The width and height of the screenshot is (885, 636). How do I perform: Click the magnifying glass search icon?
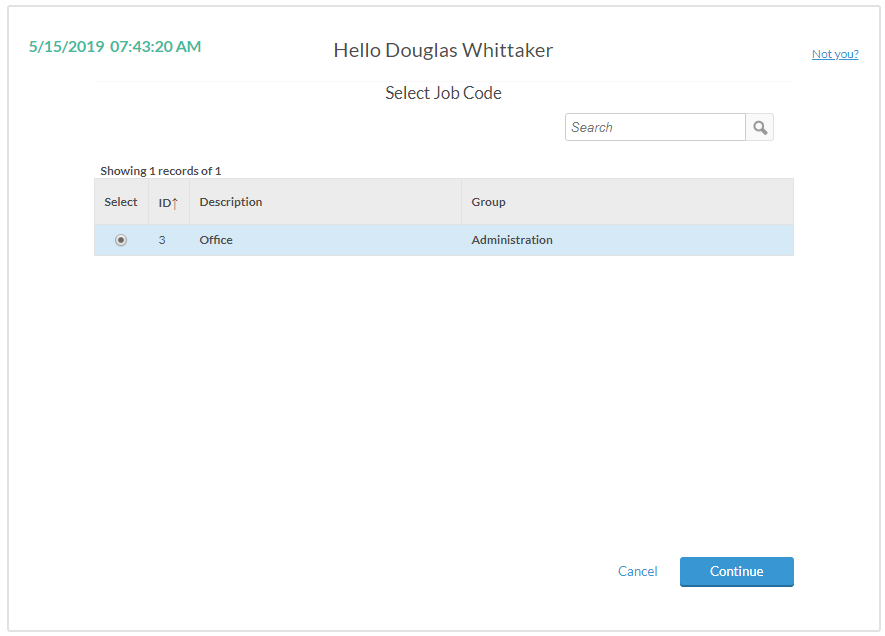pos(760,127)
